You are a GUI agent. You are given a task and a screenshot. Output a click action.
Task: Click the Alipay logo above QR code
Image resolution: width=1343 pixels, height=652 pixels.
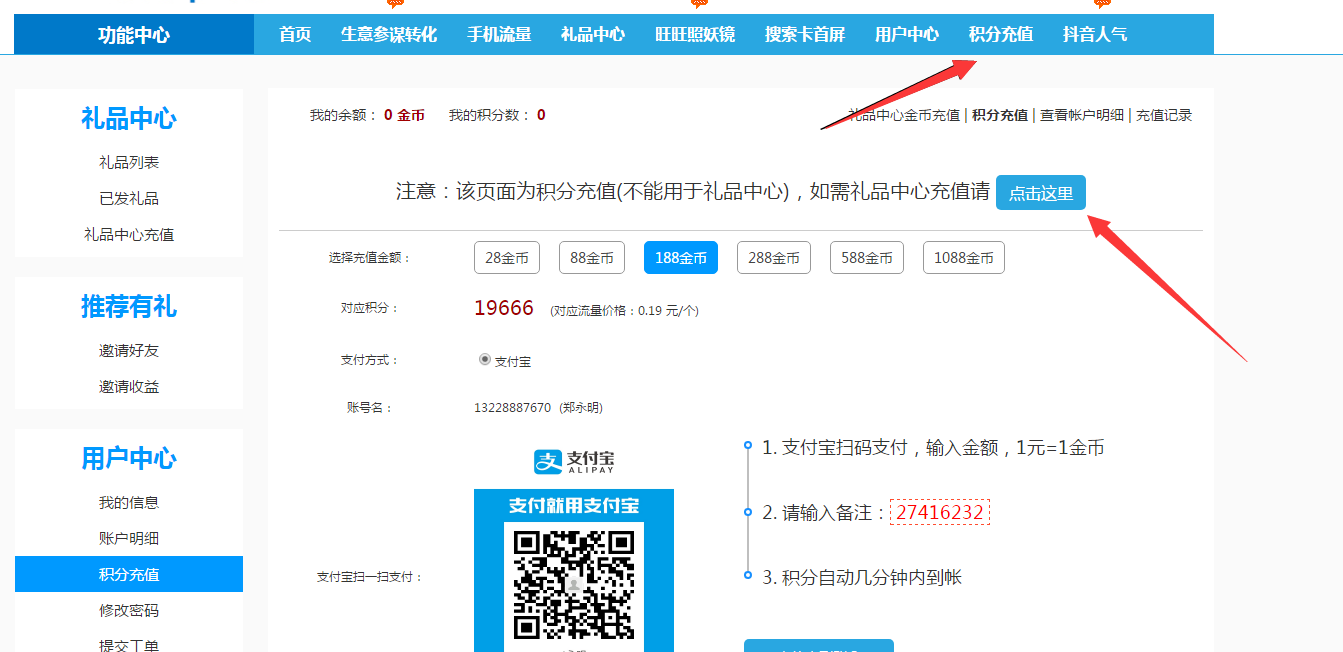[574, 461]
